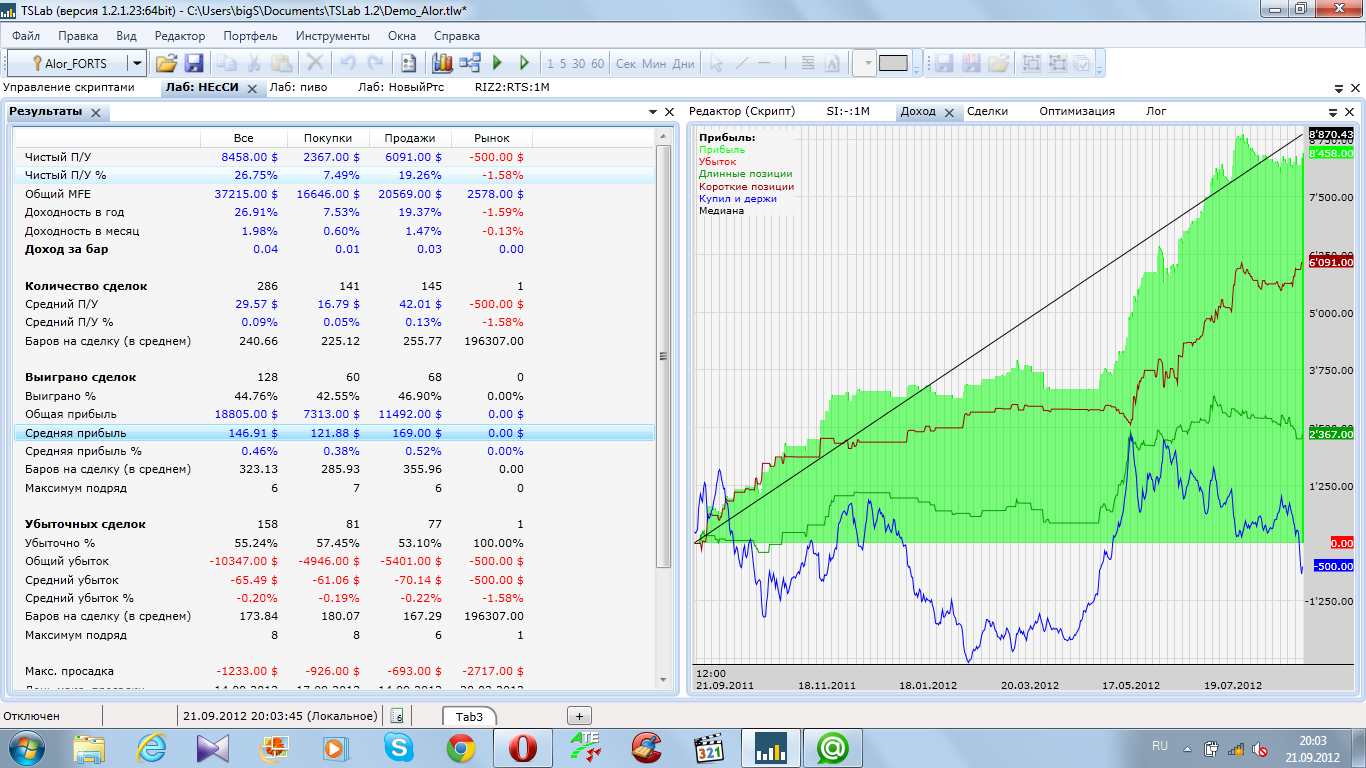Switch to the Оптимизация tab
Viewport: 1366px width, 768px height.
[1077, 111]
